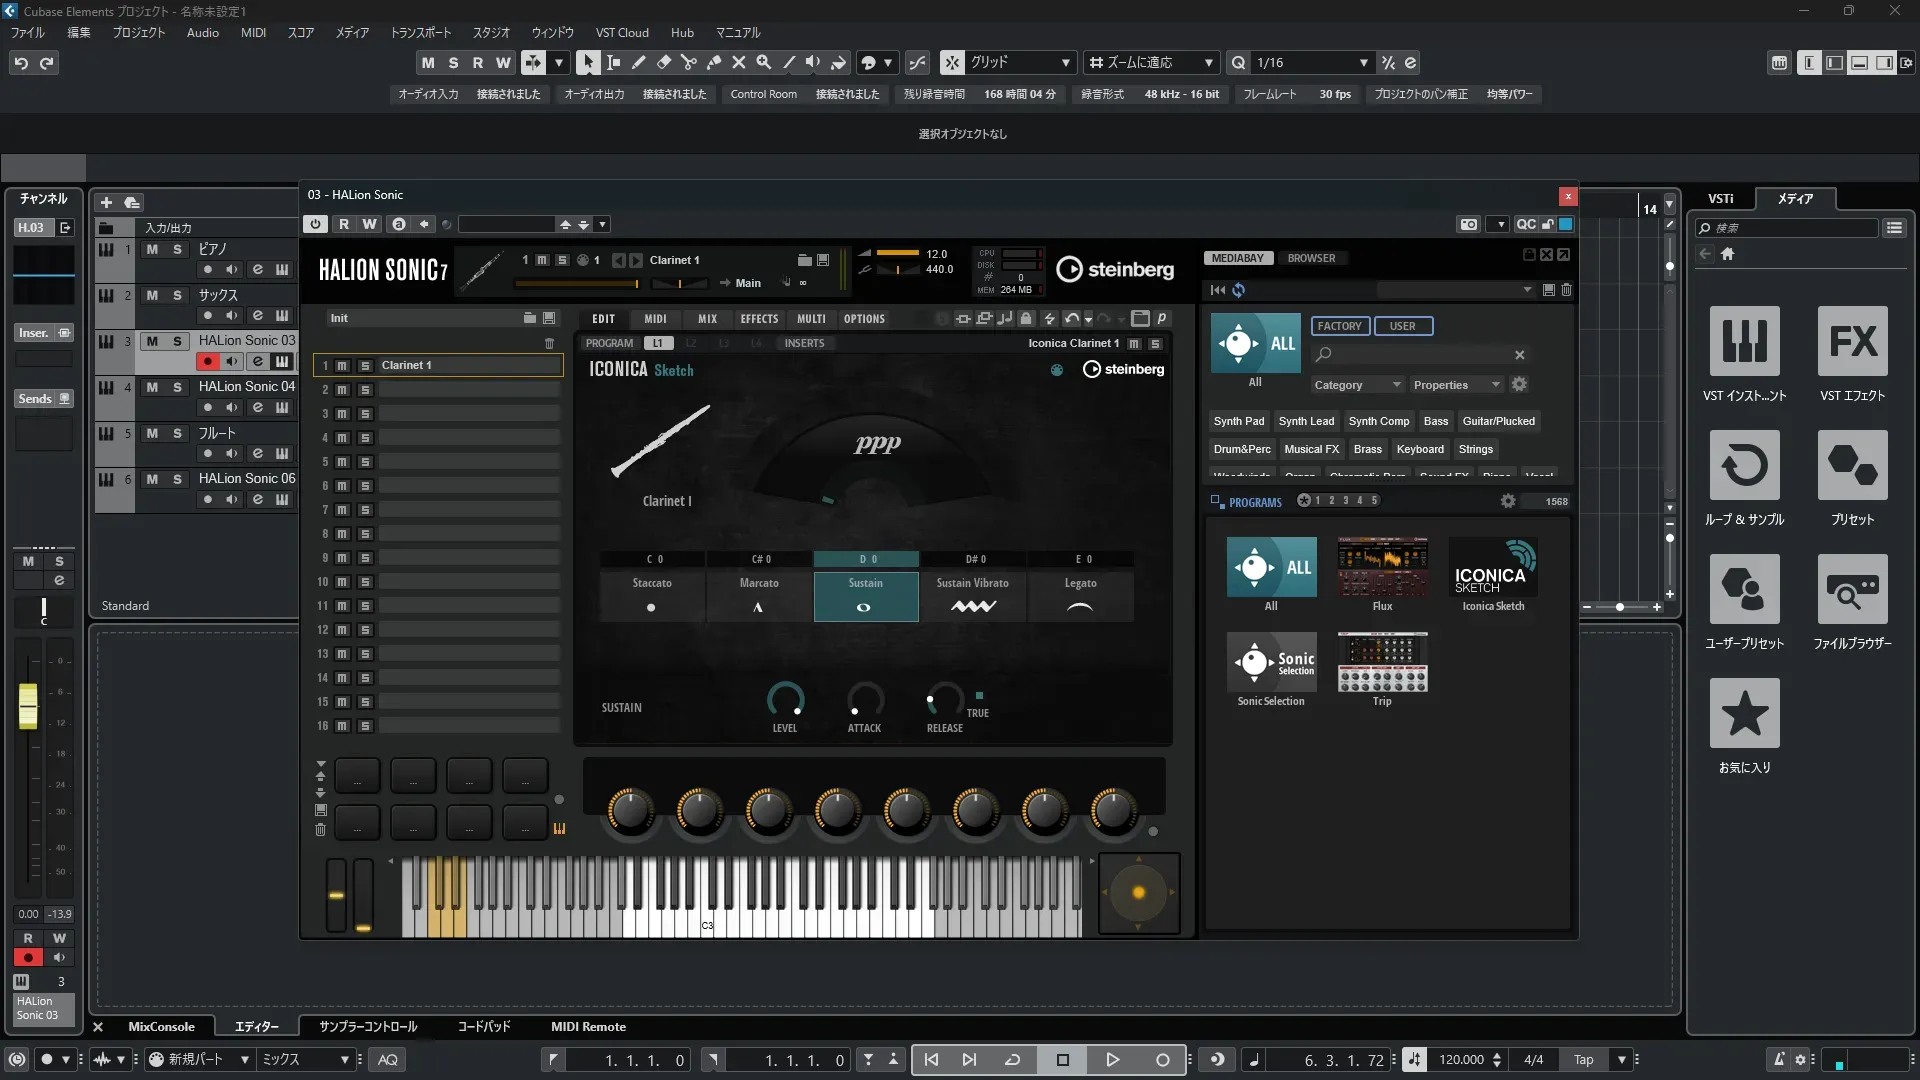This screenshot has width=1920, height=1080.
Task: Open the VST Effects FX tile
Action: (x=1852, y=342)
